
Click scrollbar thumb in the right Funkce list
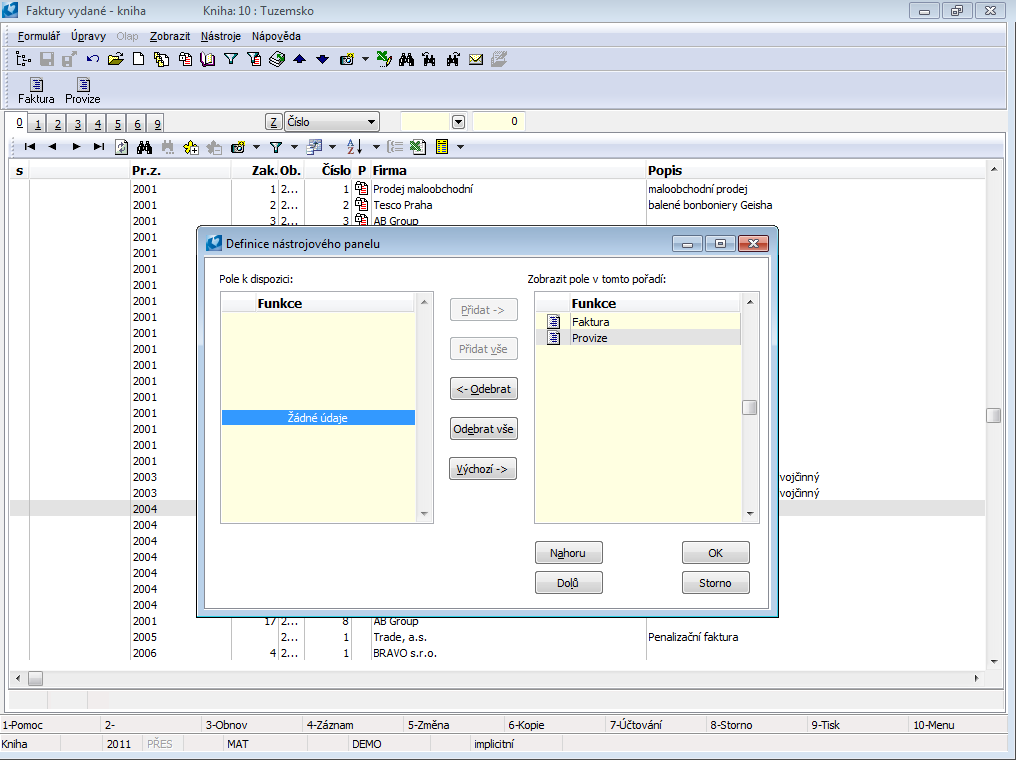click(x=749, y=407)
